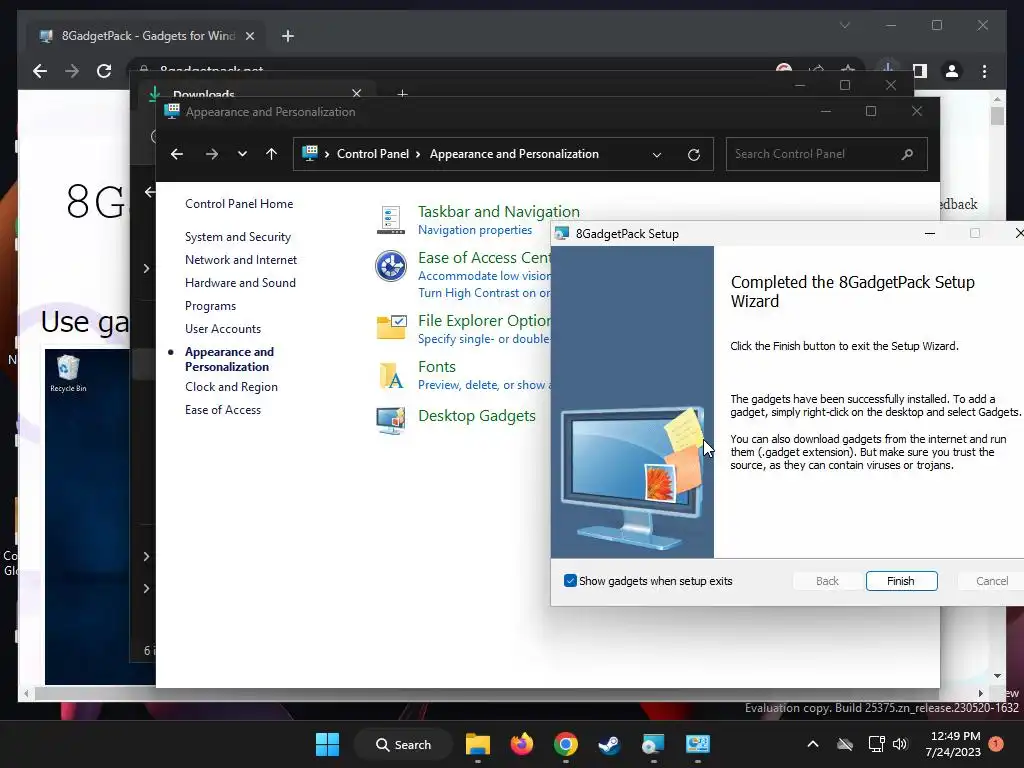Open Chrome tab search chevron

point(844,25)
